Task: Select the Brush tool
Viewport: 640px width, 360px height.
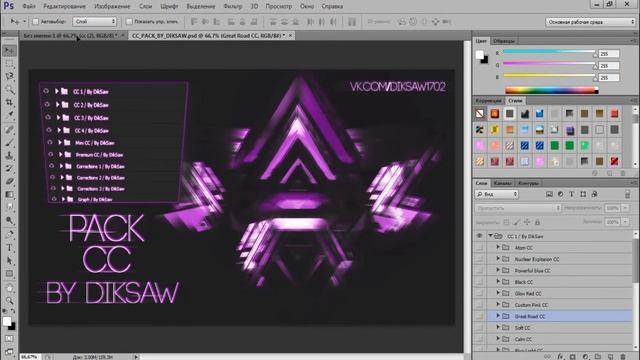Action: pos(9,143)
